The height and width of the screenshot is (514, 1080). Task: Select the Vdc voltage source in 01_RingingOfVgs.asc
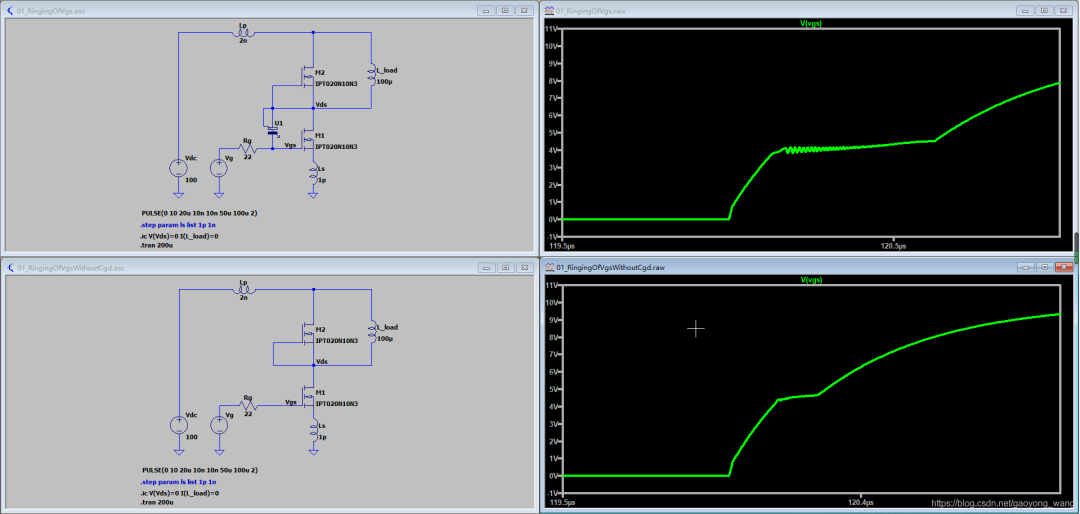(x=178, y=168)
